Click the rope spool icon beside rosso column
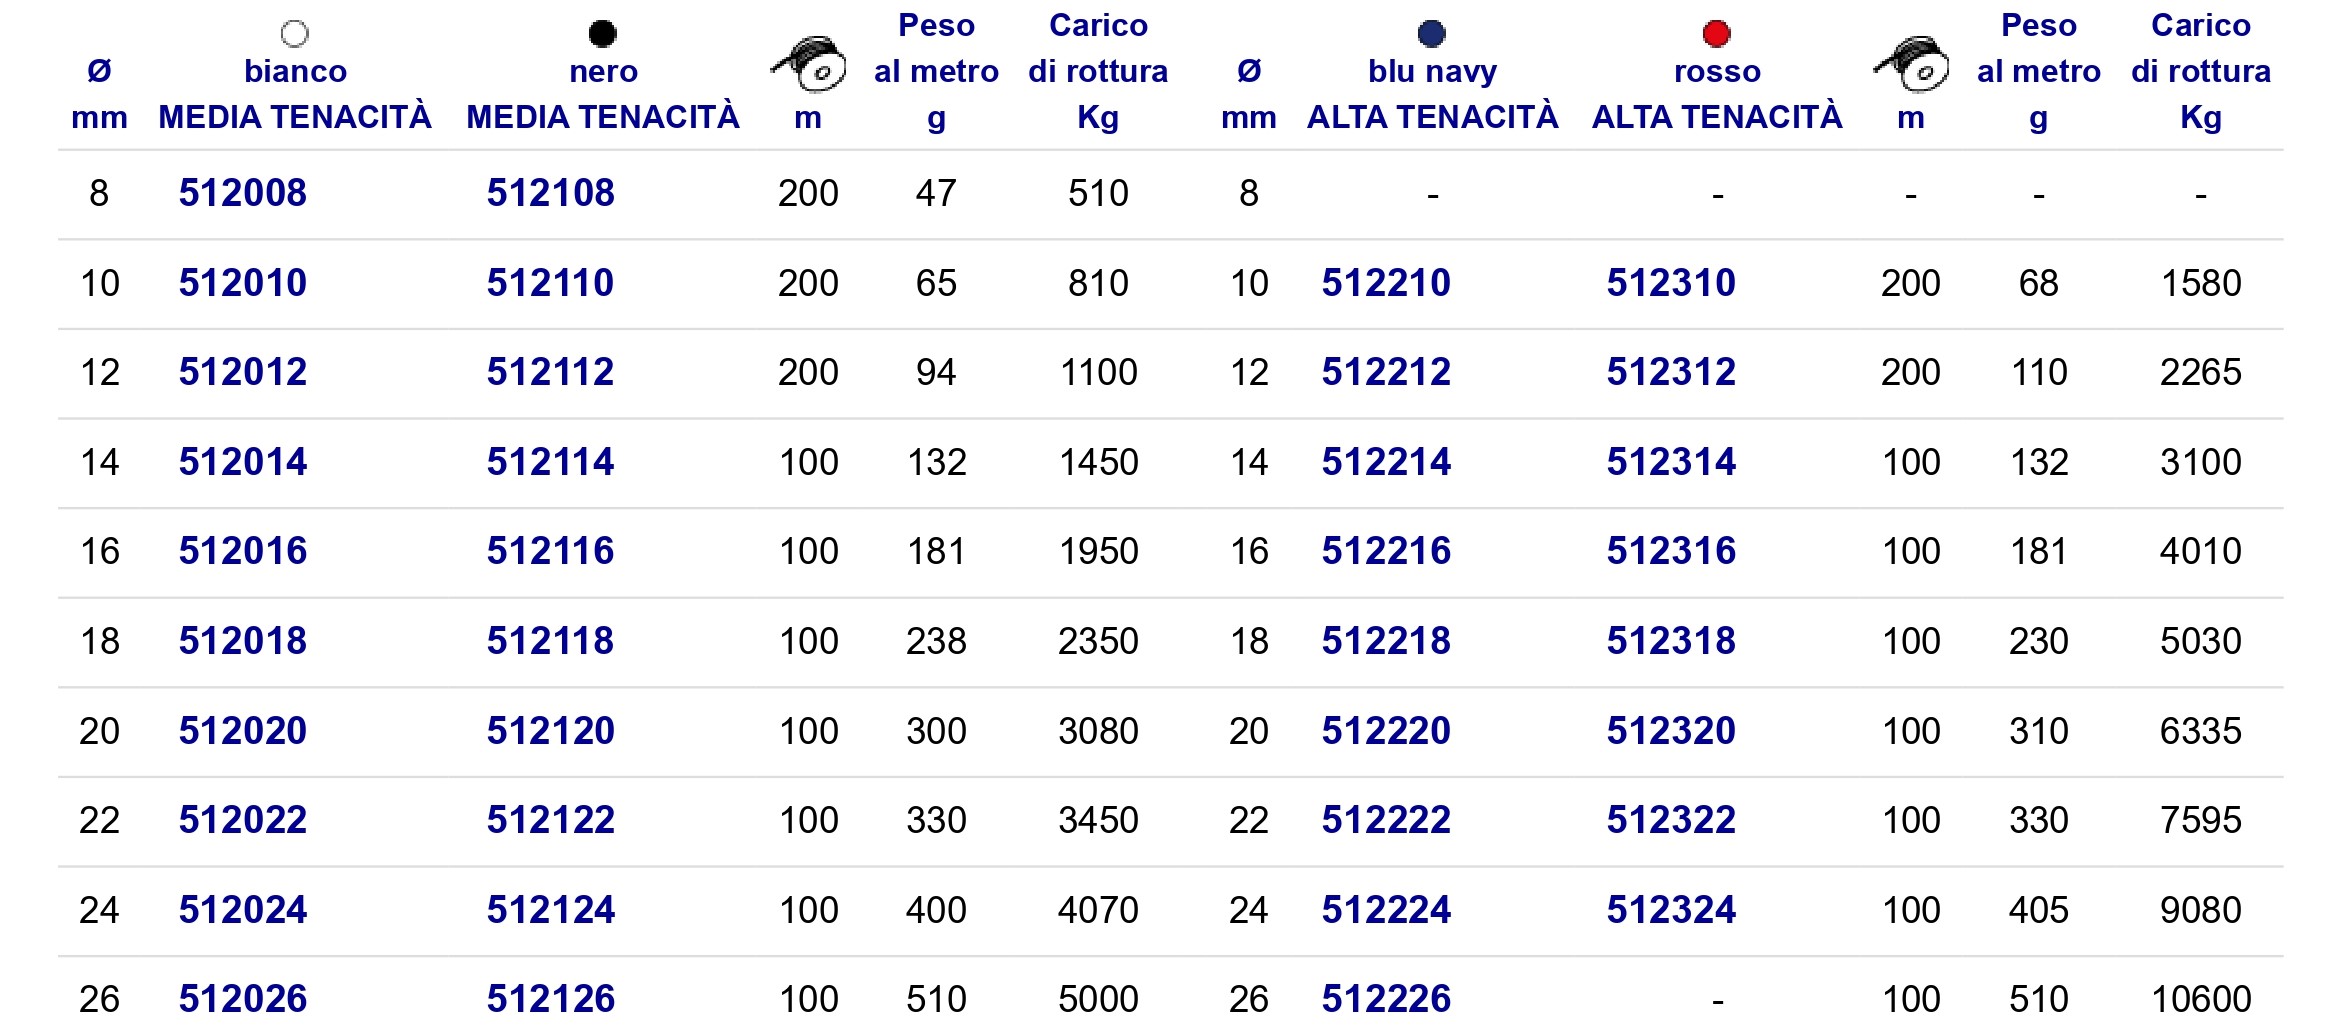Image resolution: width=2334 pixels, height=1031 pixels. click(x=1911, y=64)
